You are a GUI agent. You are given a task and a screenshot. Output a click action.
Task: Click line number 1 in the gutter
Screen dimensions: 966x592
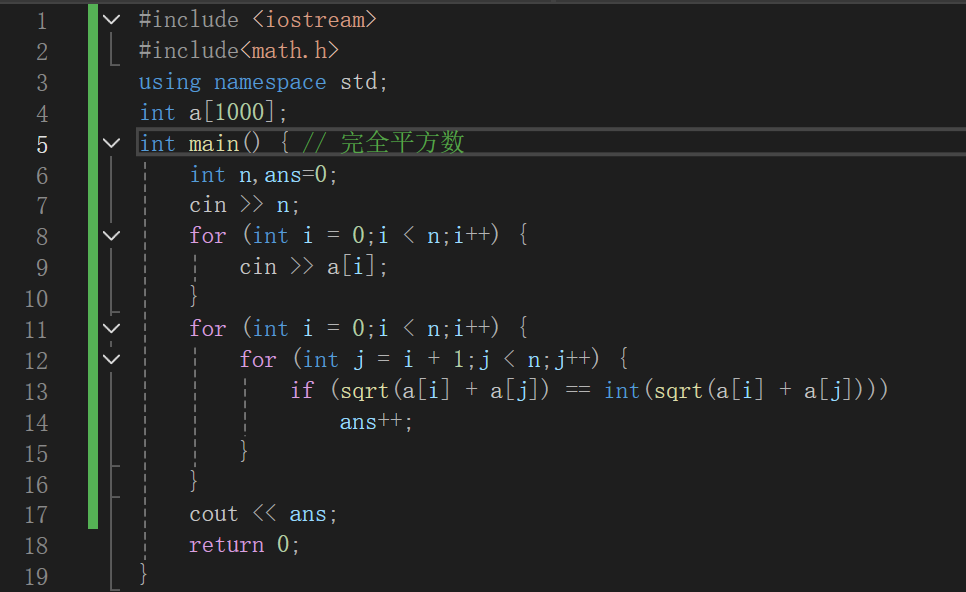42,21
